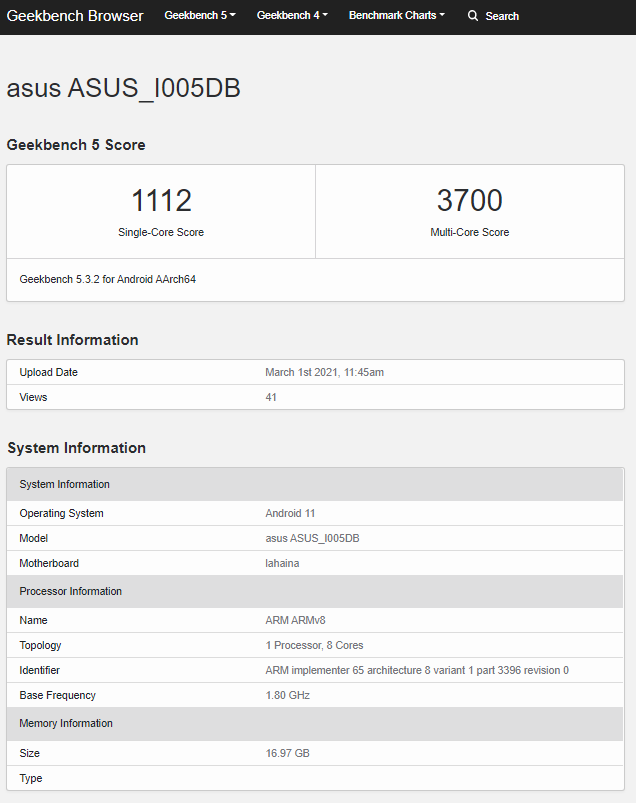Click the processor name ARM ARMv8
This screenshot has width=636, height=803.
(295, 620)
